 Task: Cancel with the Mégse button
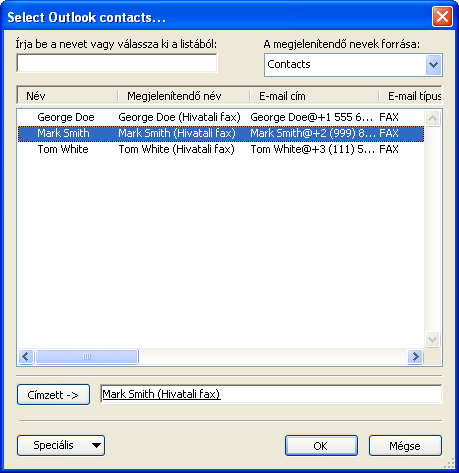405,445
